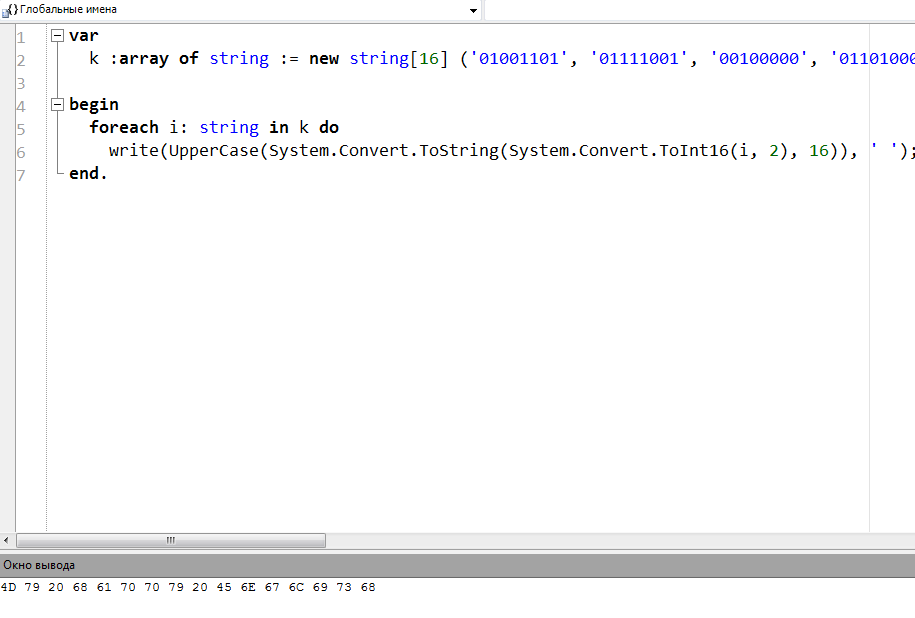Click the horizontal scrollbar thumb

(171, 540)
